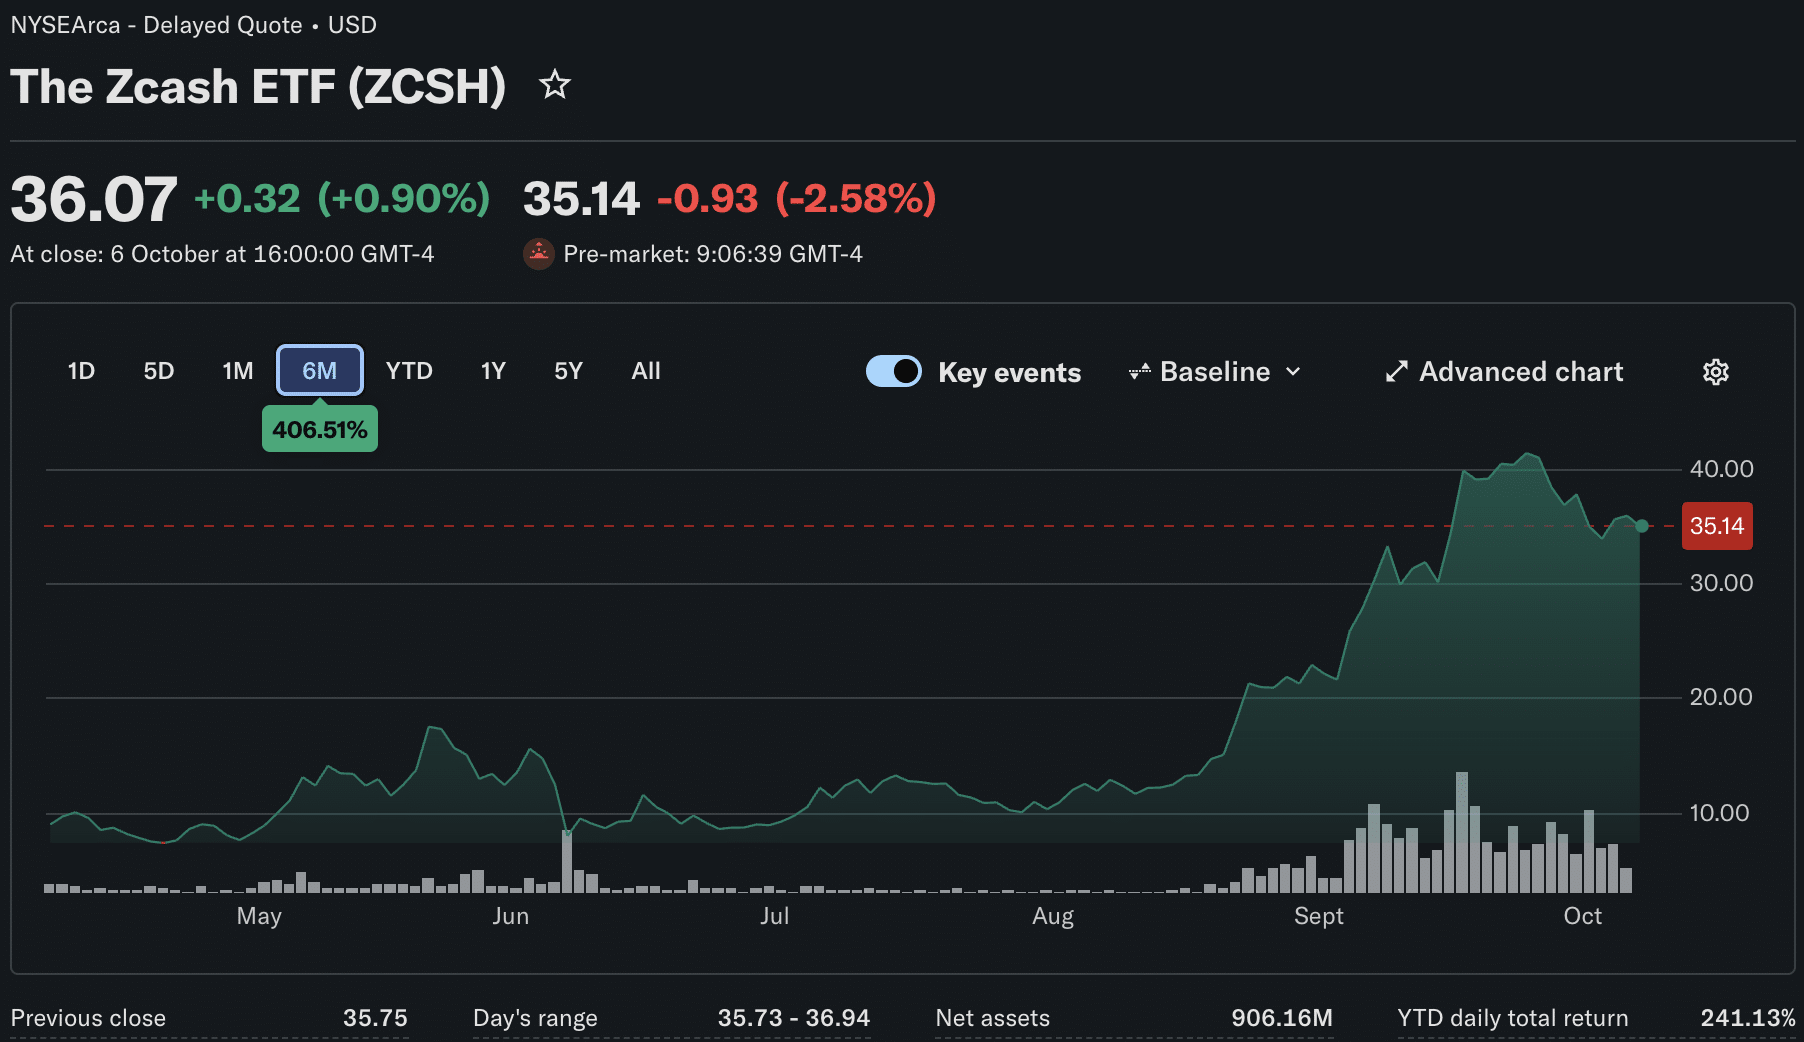Select the 6M time range tab
Screen dimensions: 1804x1042
[x=320, y=371]
